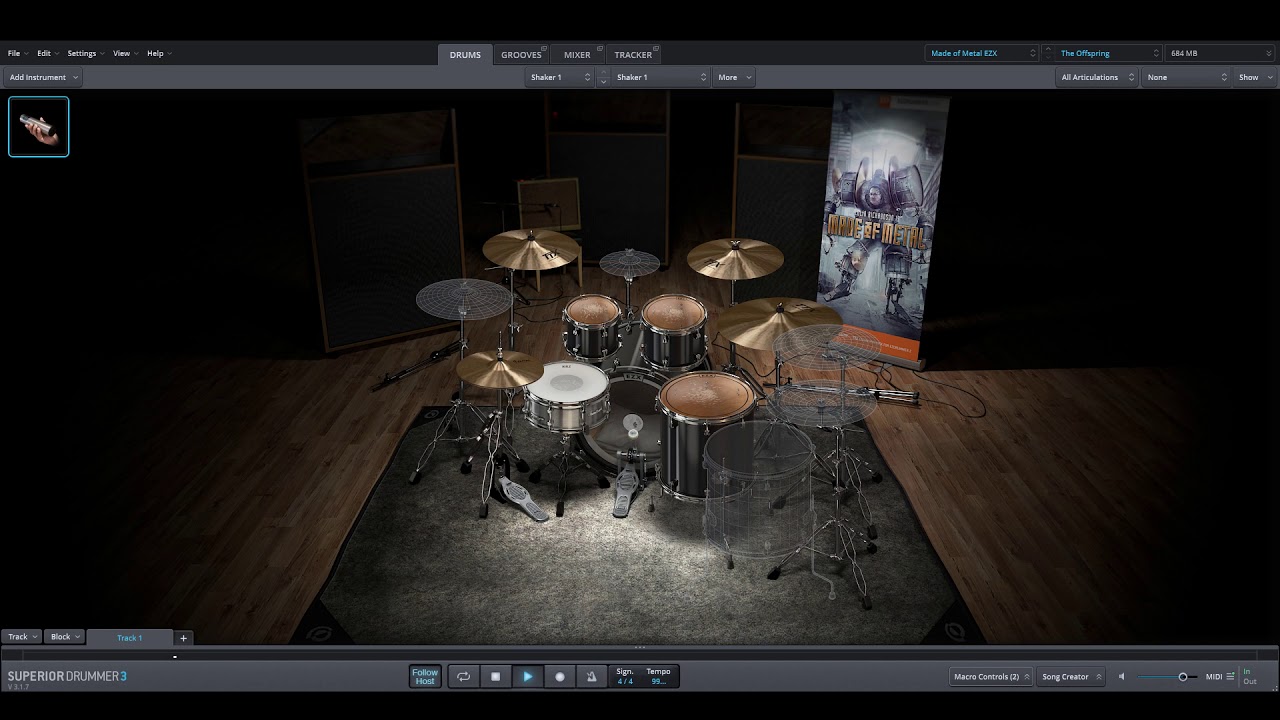Click the right rack tom
This screenshot has width=1280, height=720.
674,328
